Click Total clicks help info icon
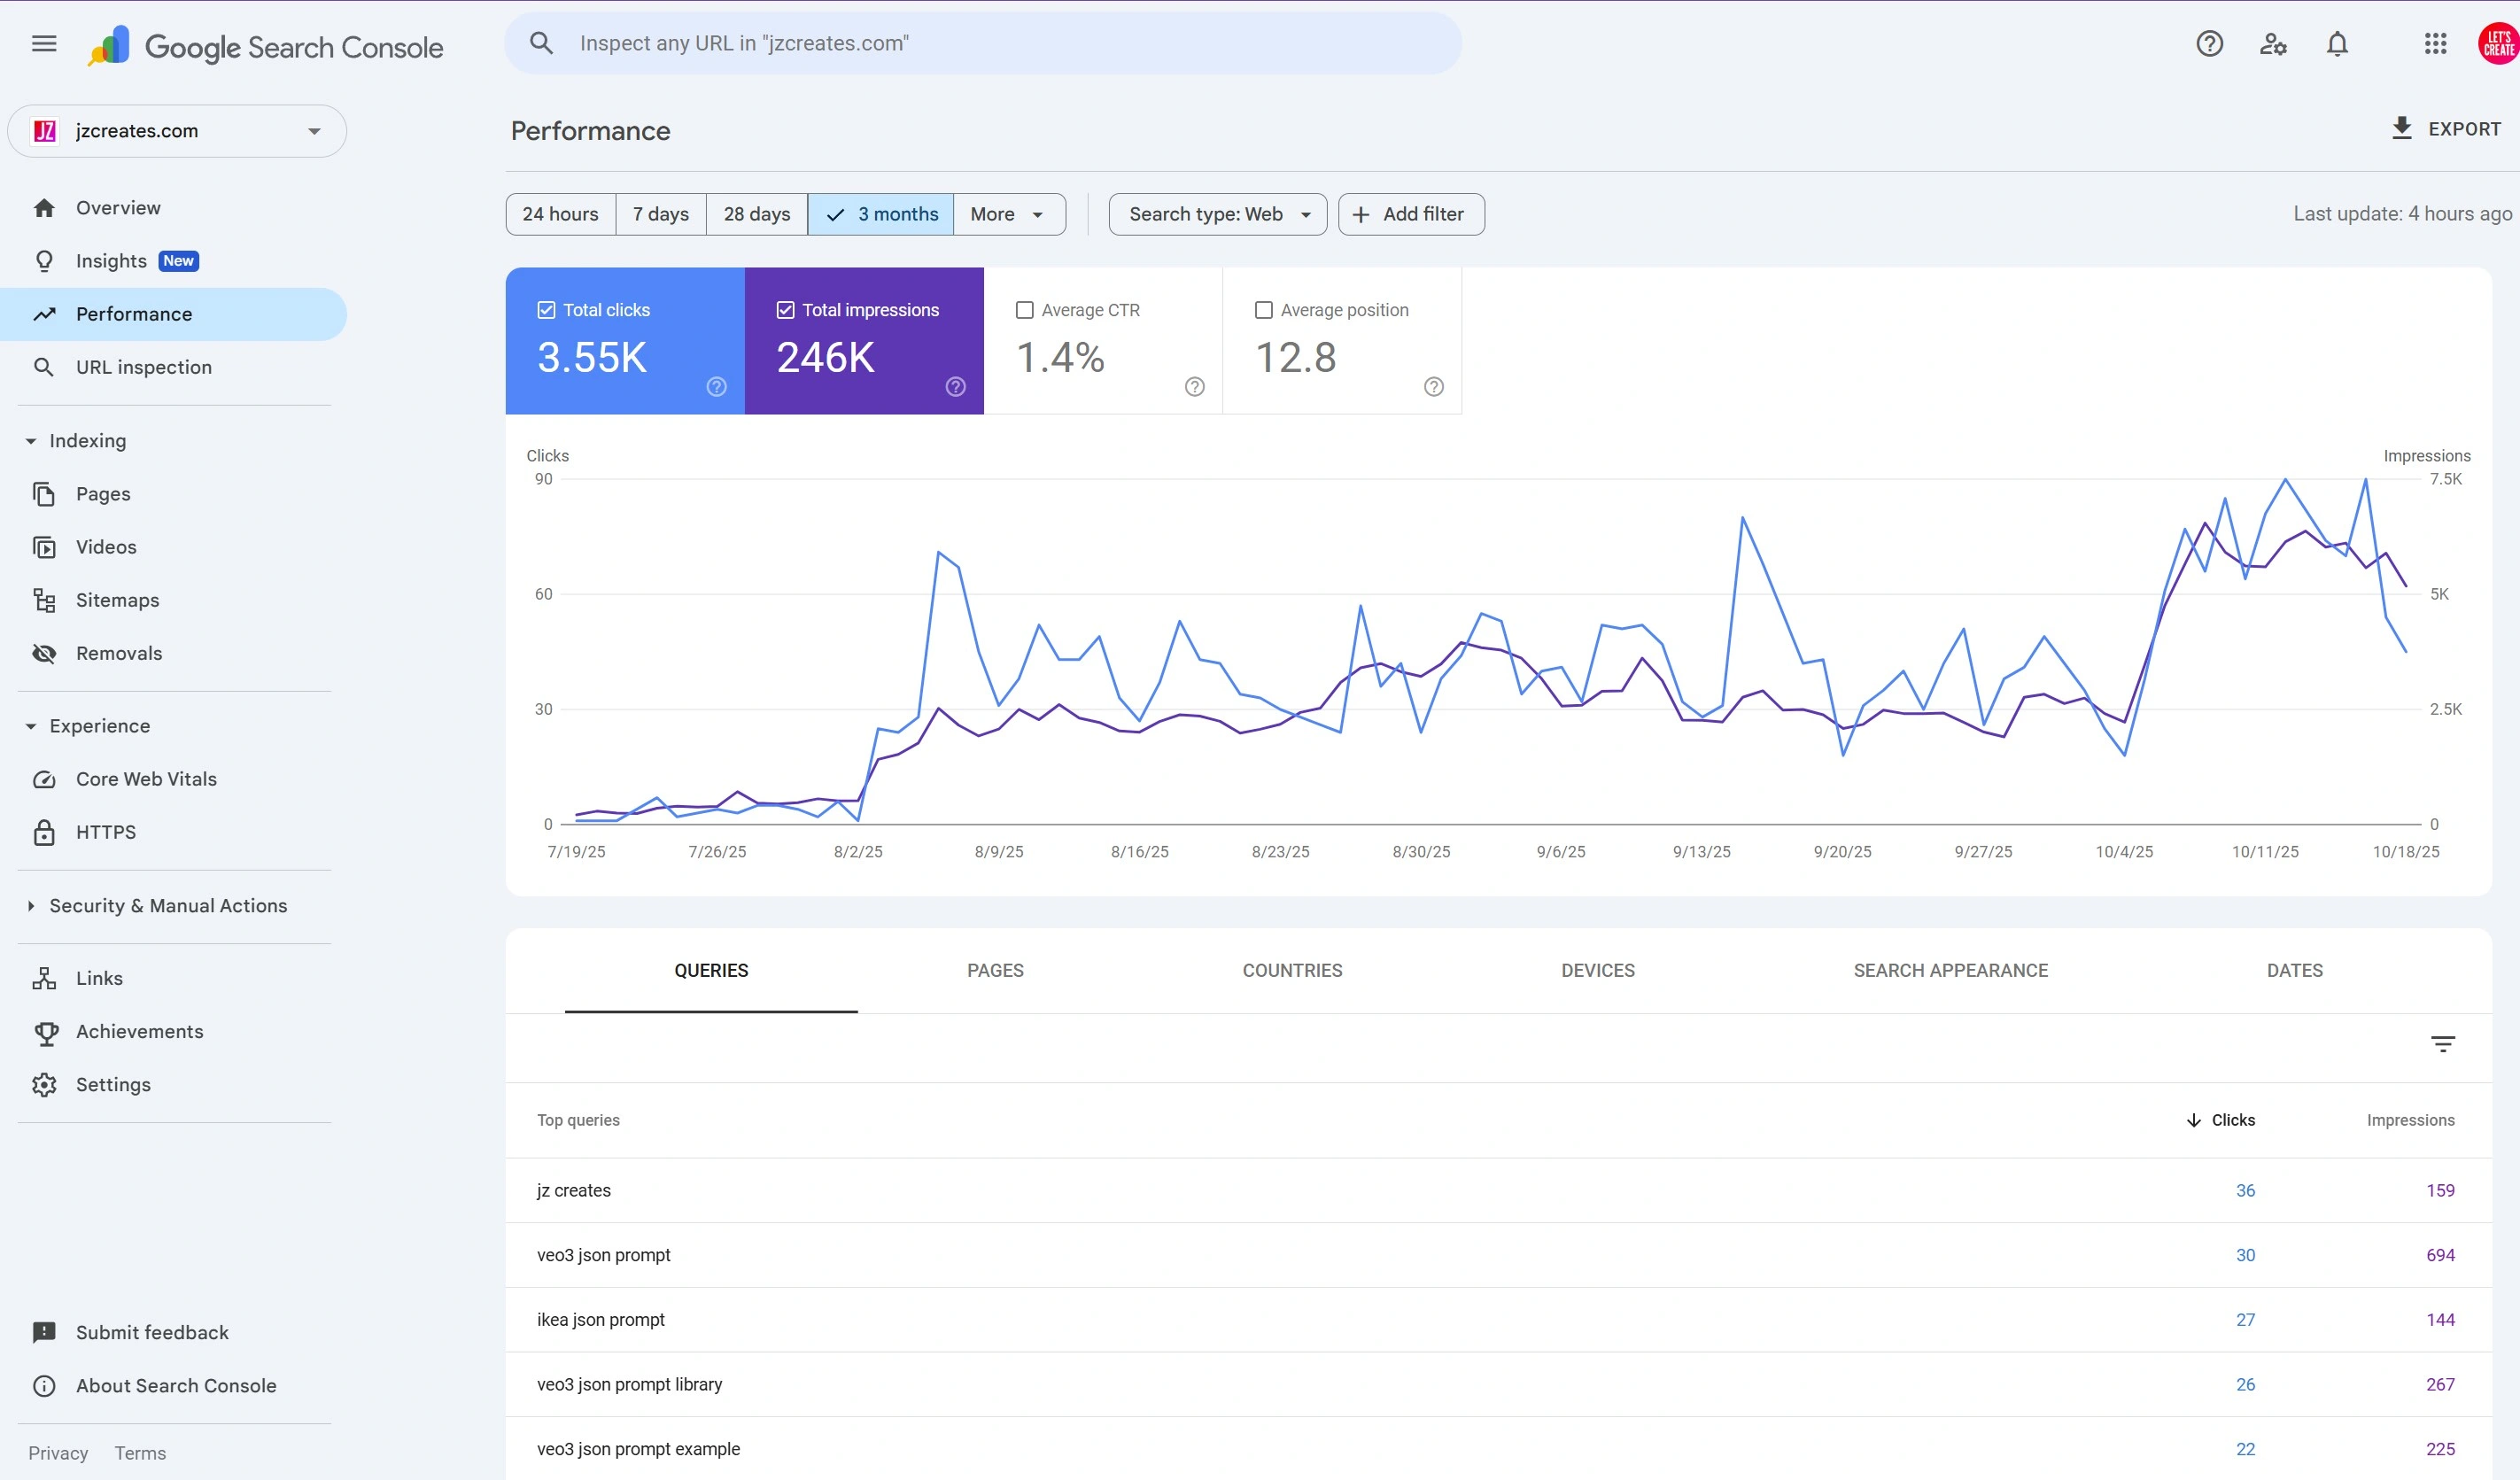The image size is (2520, 1480). point(716,387)
